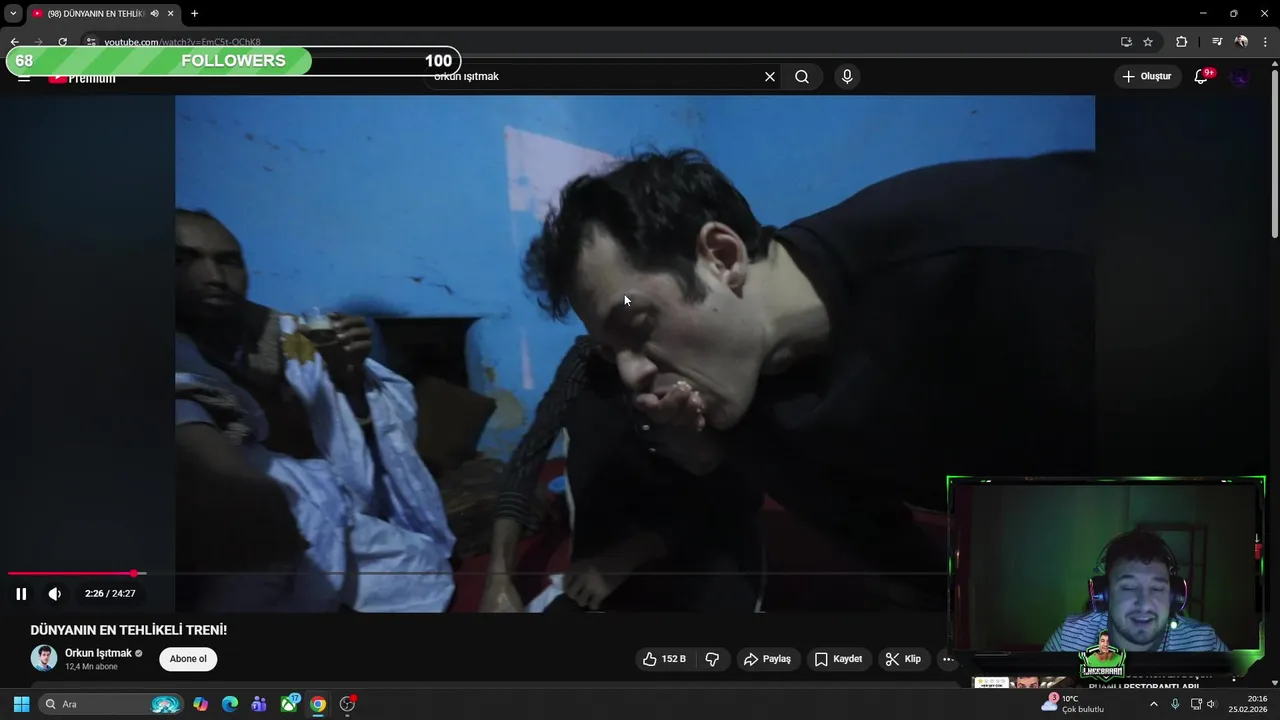Open the tab search dropdown arrow

point(13,13)
